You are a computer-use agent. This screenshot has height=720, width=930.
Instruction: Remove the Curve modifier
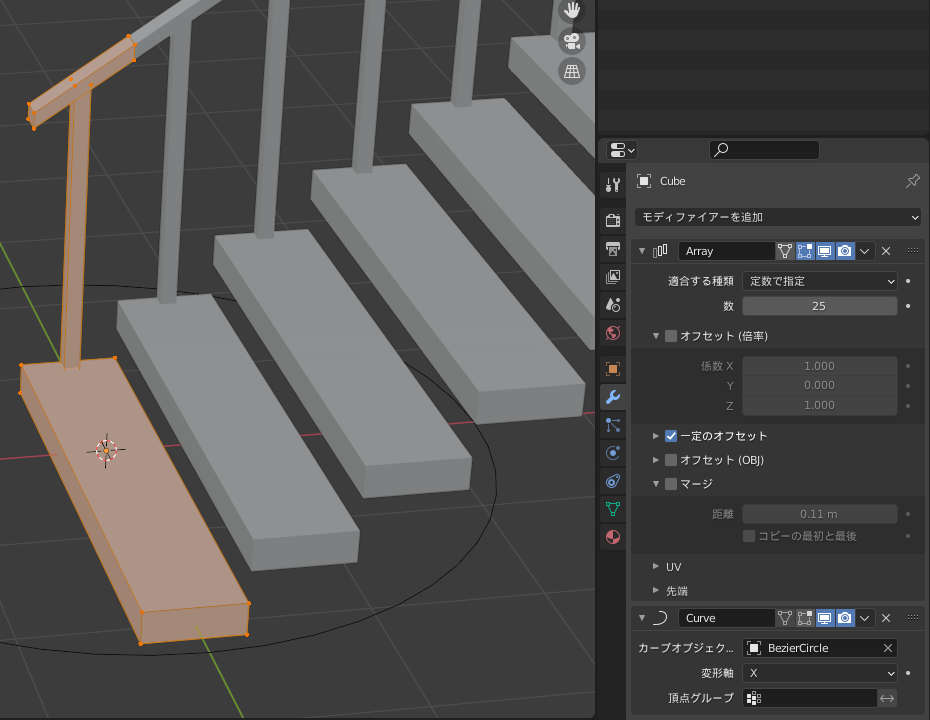[x=886, y=618]
